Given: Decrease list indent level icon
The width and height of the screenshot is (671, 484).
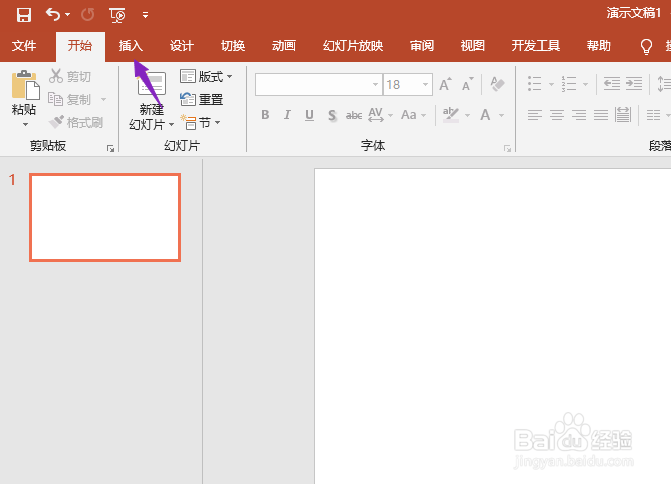Looking at the screenshot, I should (x=612, y=83).
